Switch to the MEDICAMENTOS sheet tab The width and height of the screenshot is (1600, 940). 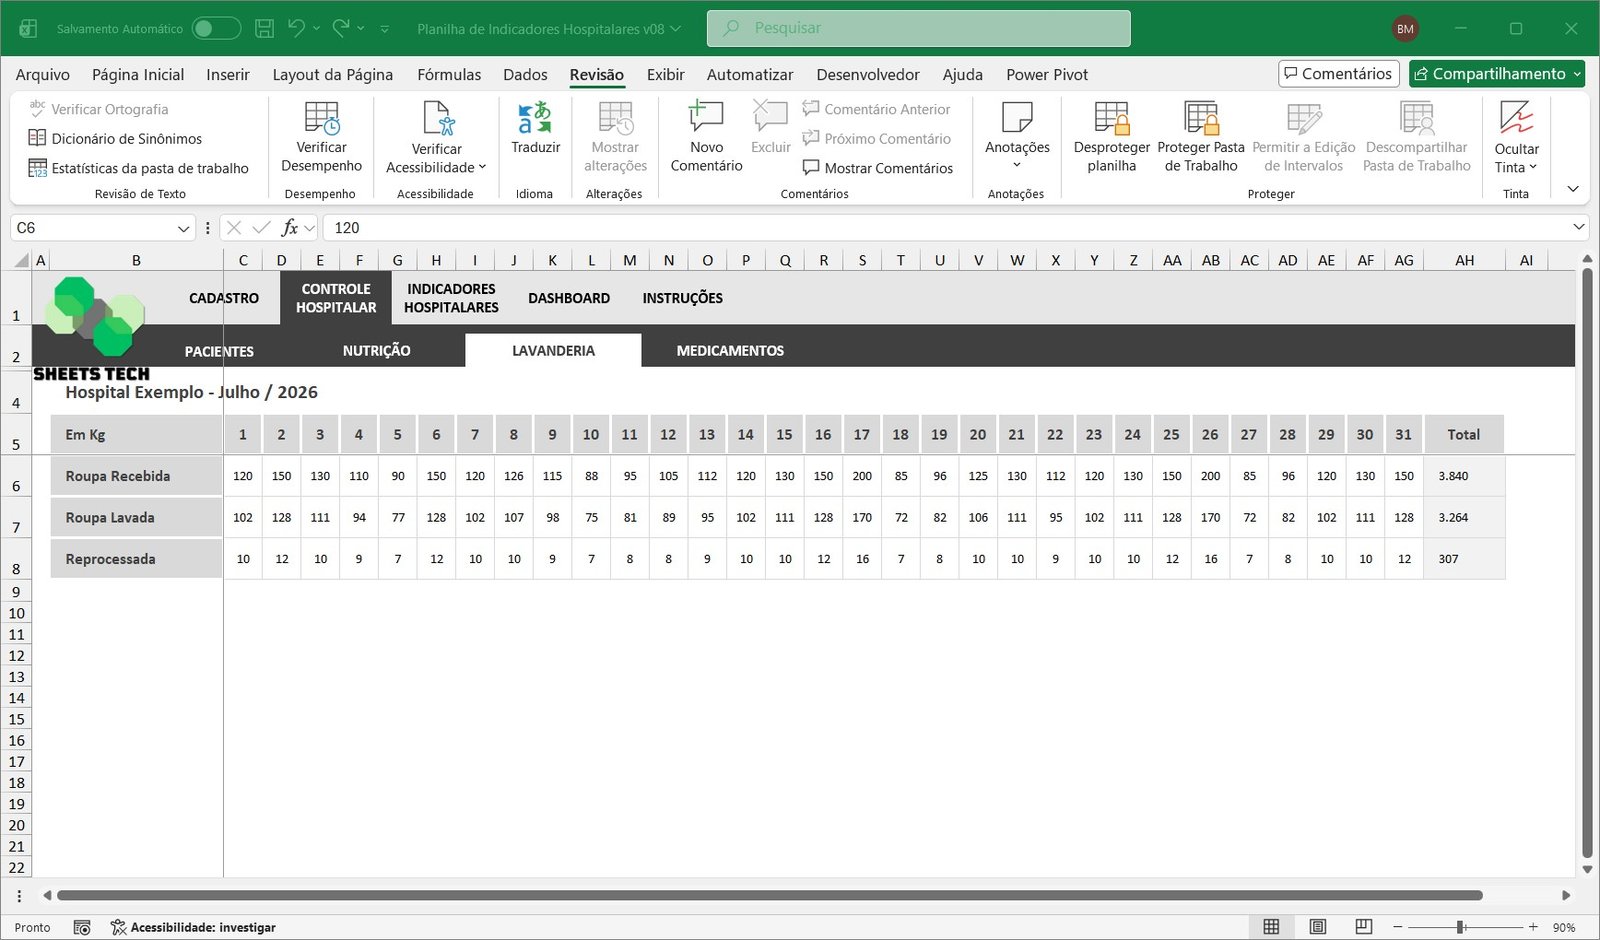coord(730,351)
